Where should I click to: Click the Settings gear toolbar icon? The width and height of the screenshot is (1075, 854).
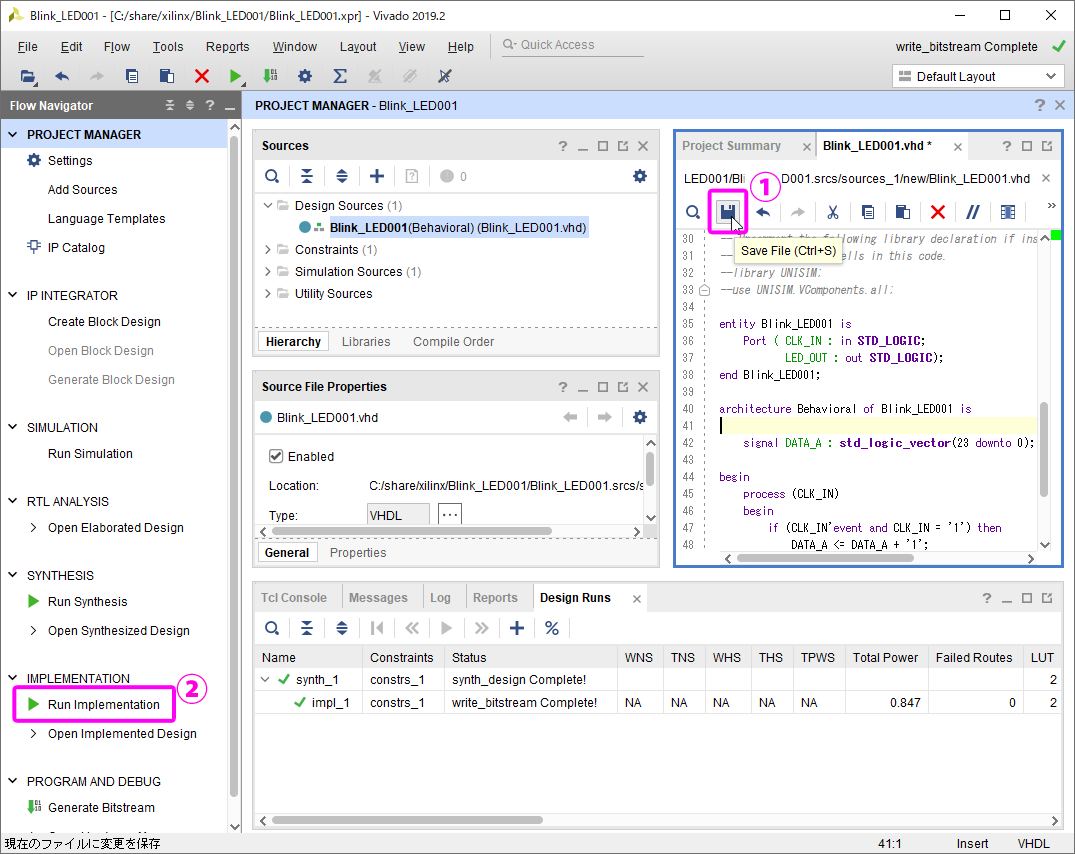[x=305, y=76]
